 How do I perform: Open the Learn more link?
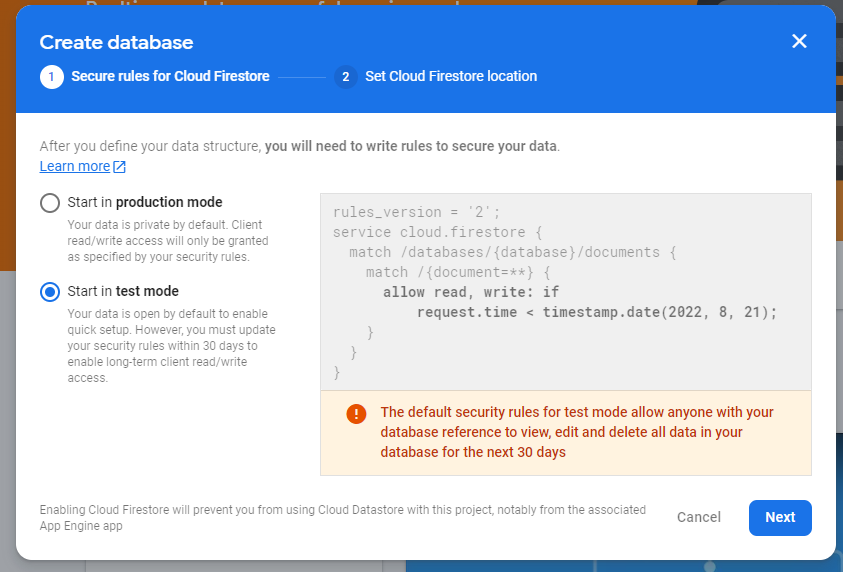click(75, 166)
